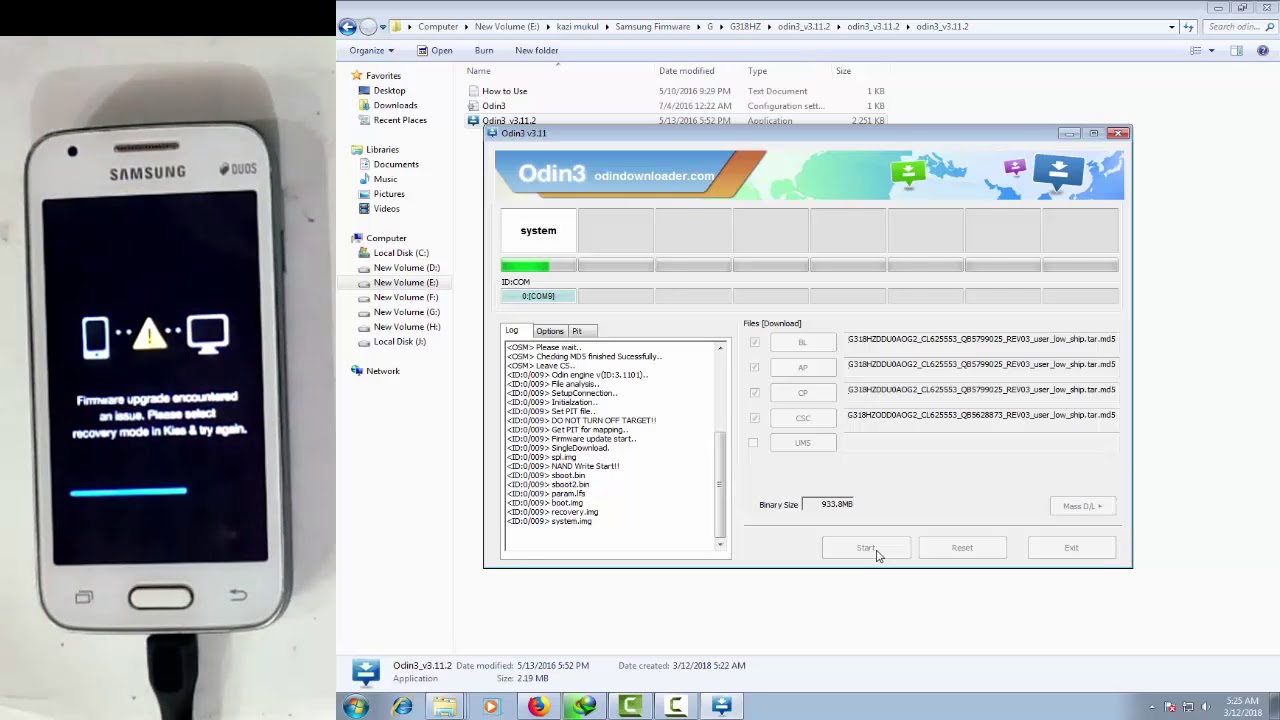Click the Search odin input field
The height and width of the screenshot is (720, 1280).
pyautogui.click(x=1238, y=27)
